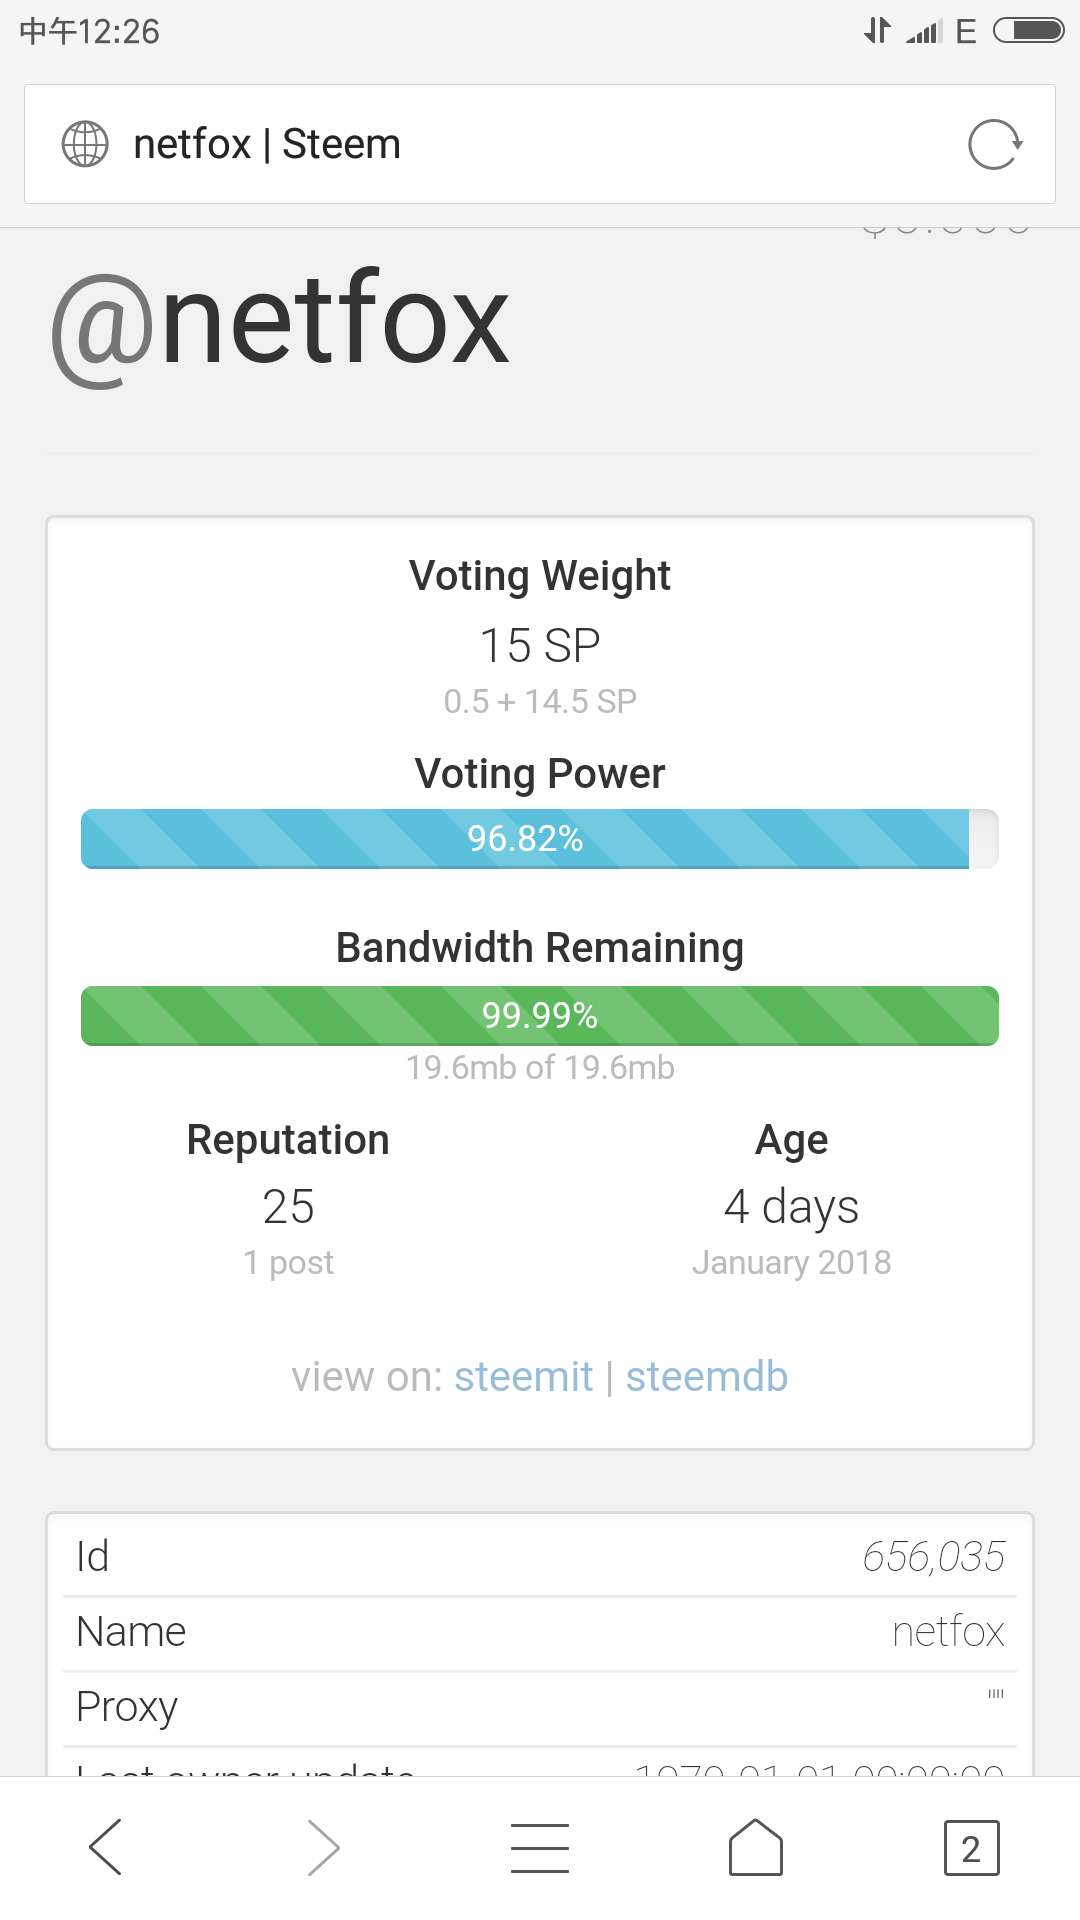Open the tabs counter showing 2
Viewport: 1080px width, 1920px height.
click(971, 1848)
